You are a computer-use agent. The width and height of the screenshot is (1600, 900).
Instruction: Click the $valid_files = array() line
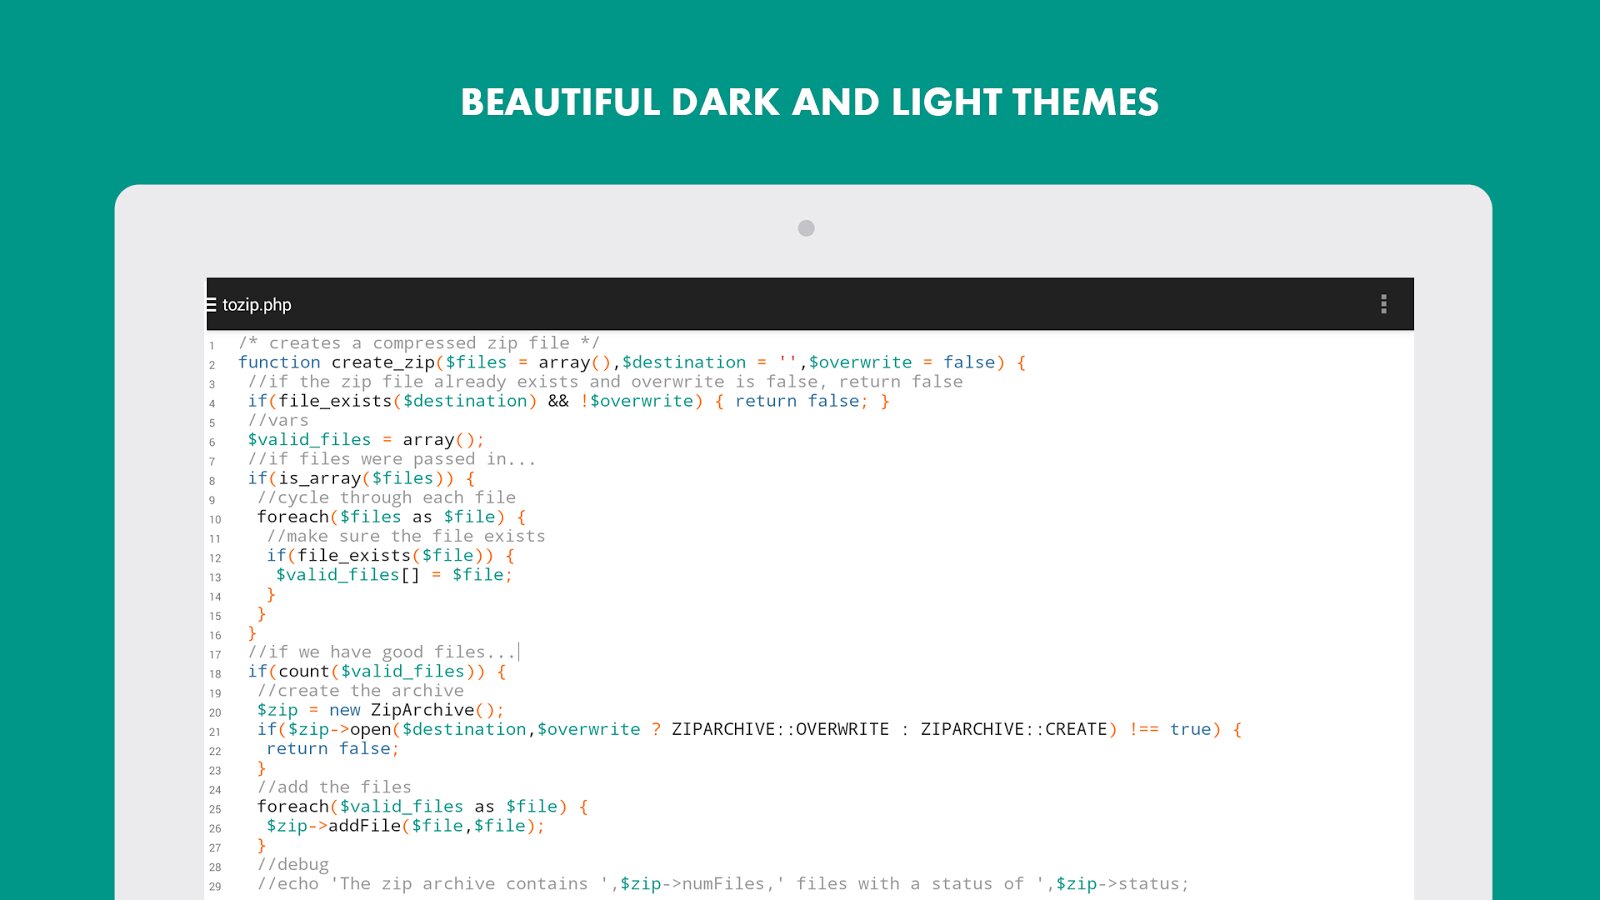pyautogui.click(x=365, y=440)
